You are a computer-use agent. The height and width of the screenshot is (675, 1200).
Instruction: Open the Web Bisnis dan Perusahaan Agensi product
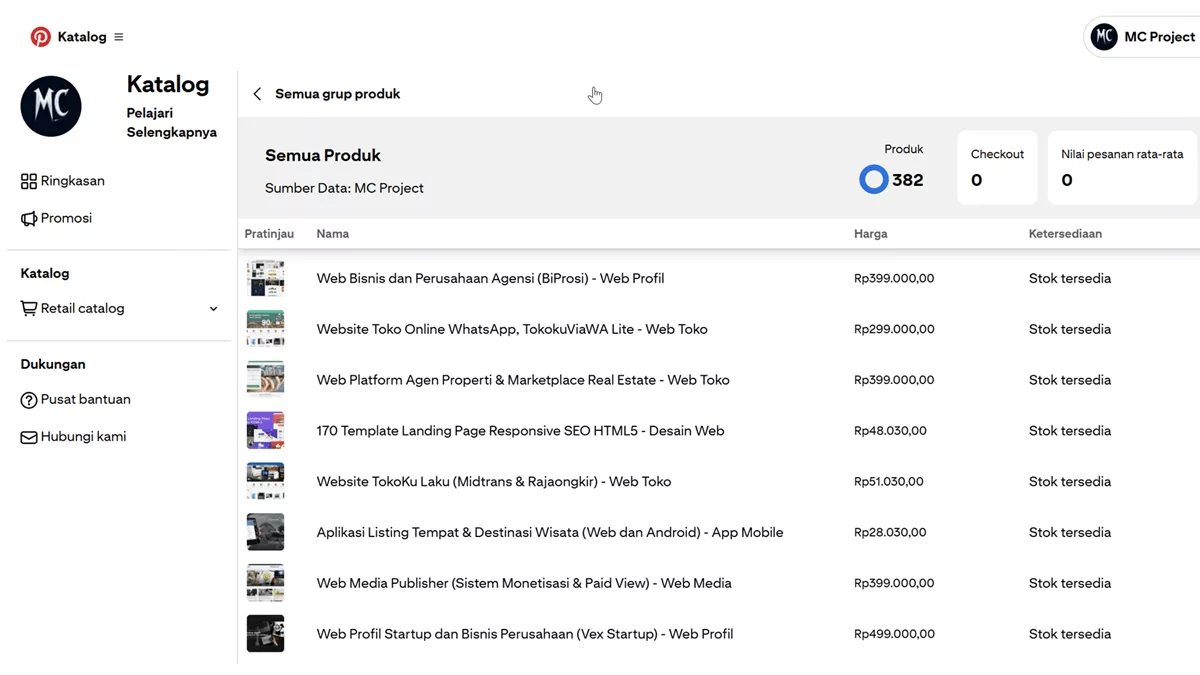tap(490, 278)
